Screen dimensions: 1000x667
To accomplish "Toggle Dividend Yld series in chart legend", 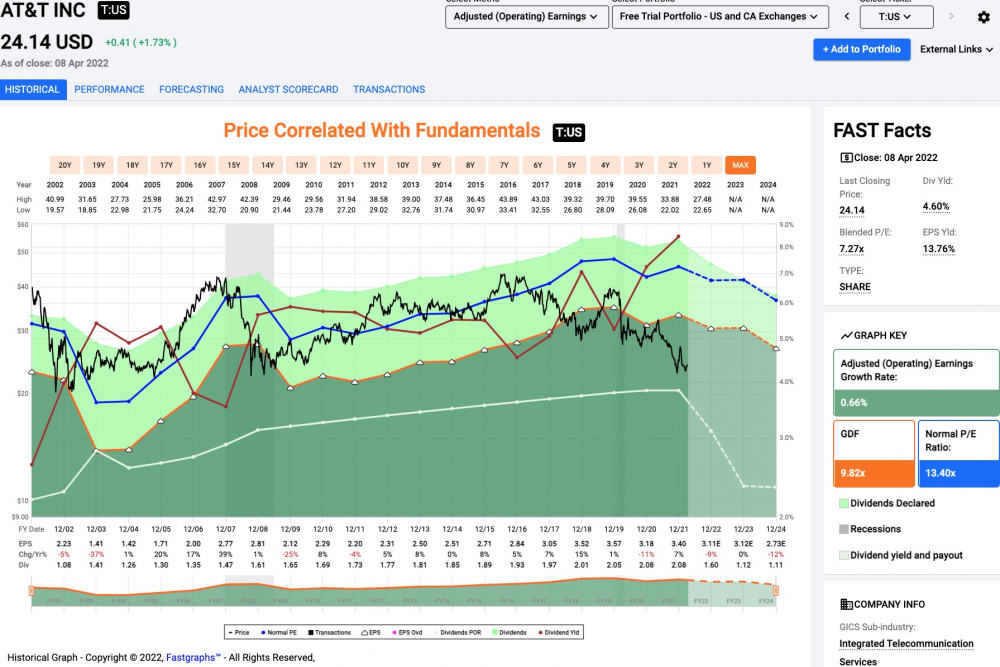I will click(x=559, y=633).
